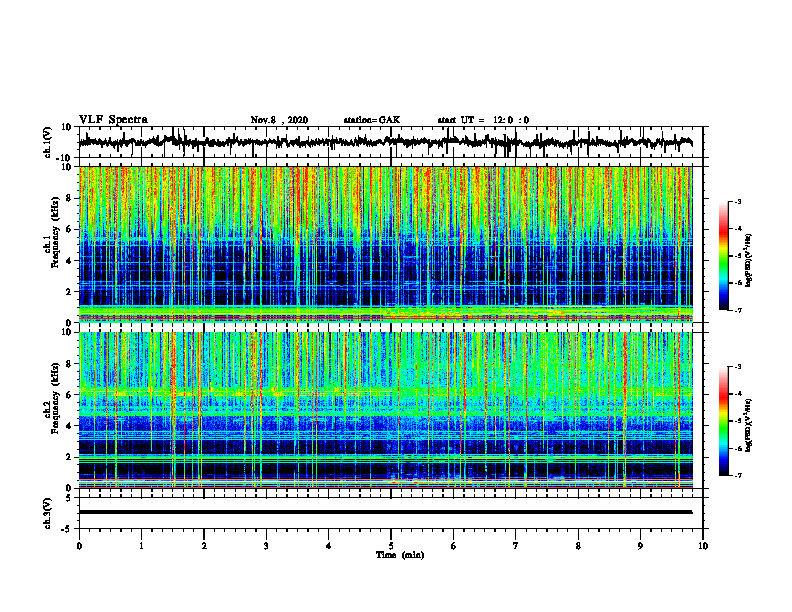Image resolution: width=792 pixels, height=612 pixels.
Task: Click the thick black ch.3 signal line
Action: point(386,512)
